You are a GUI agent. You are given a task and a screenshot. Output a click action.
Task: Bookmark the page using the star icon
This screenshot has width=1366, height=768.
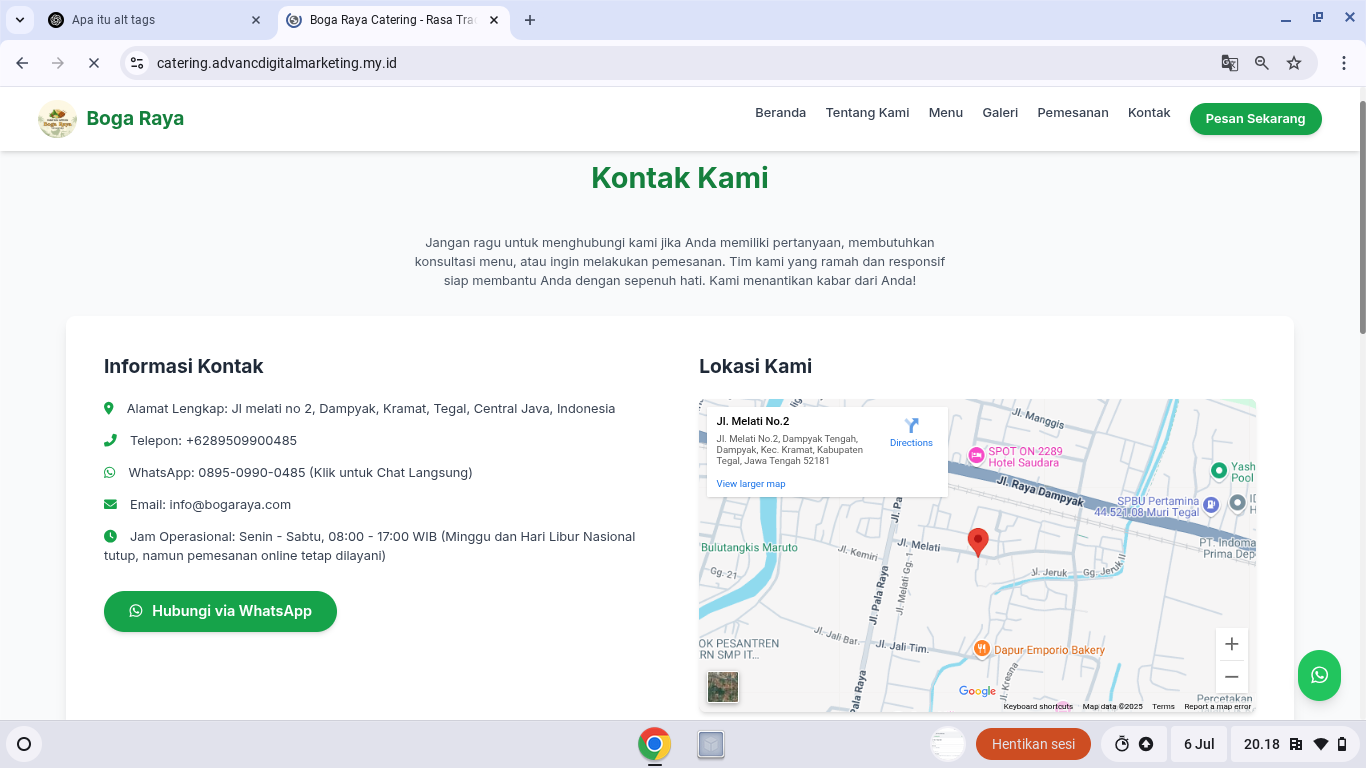1294,62
